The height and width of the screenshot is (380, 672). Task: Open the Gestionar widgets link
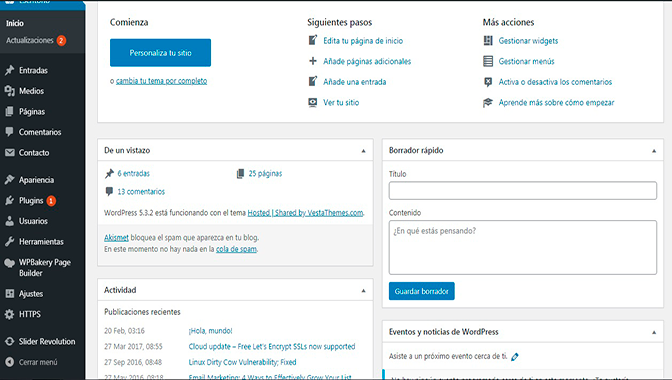click(528, 41)
